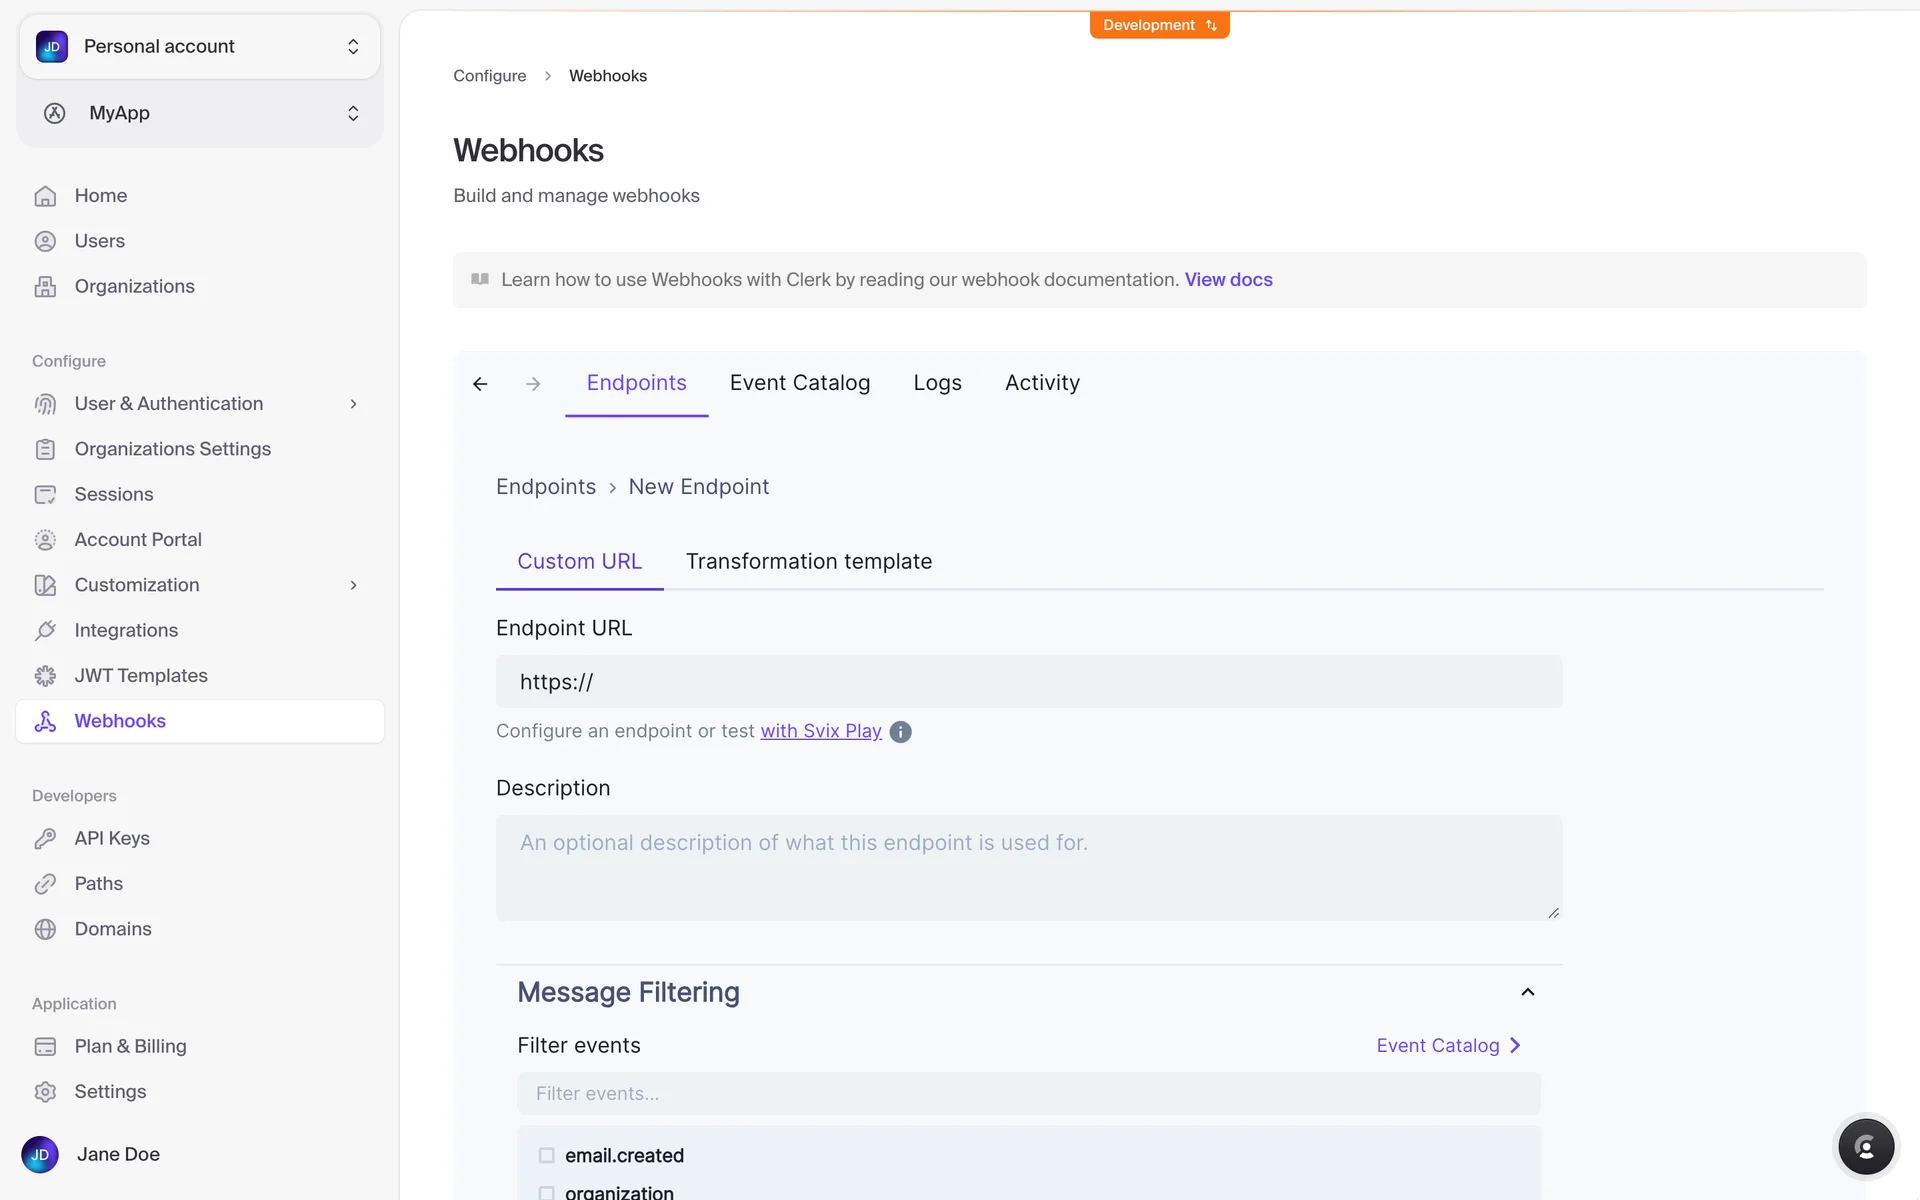Image resolution: width=1920 pixels, height=1200 pixels.
Task: Expand User & Authentication submenu
Action: [353, 404]
